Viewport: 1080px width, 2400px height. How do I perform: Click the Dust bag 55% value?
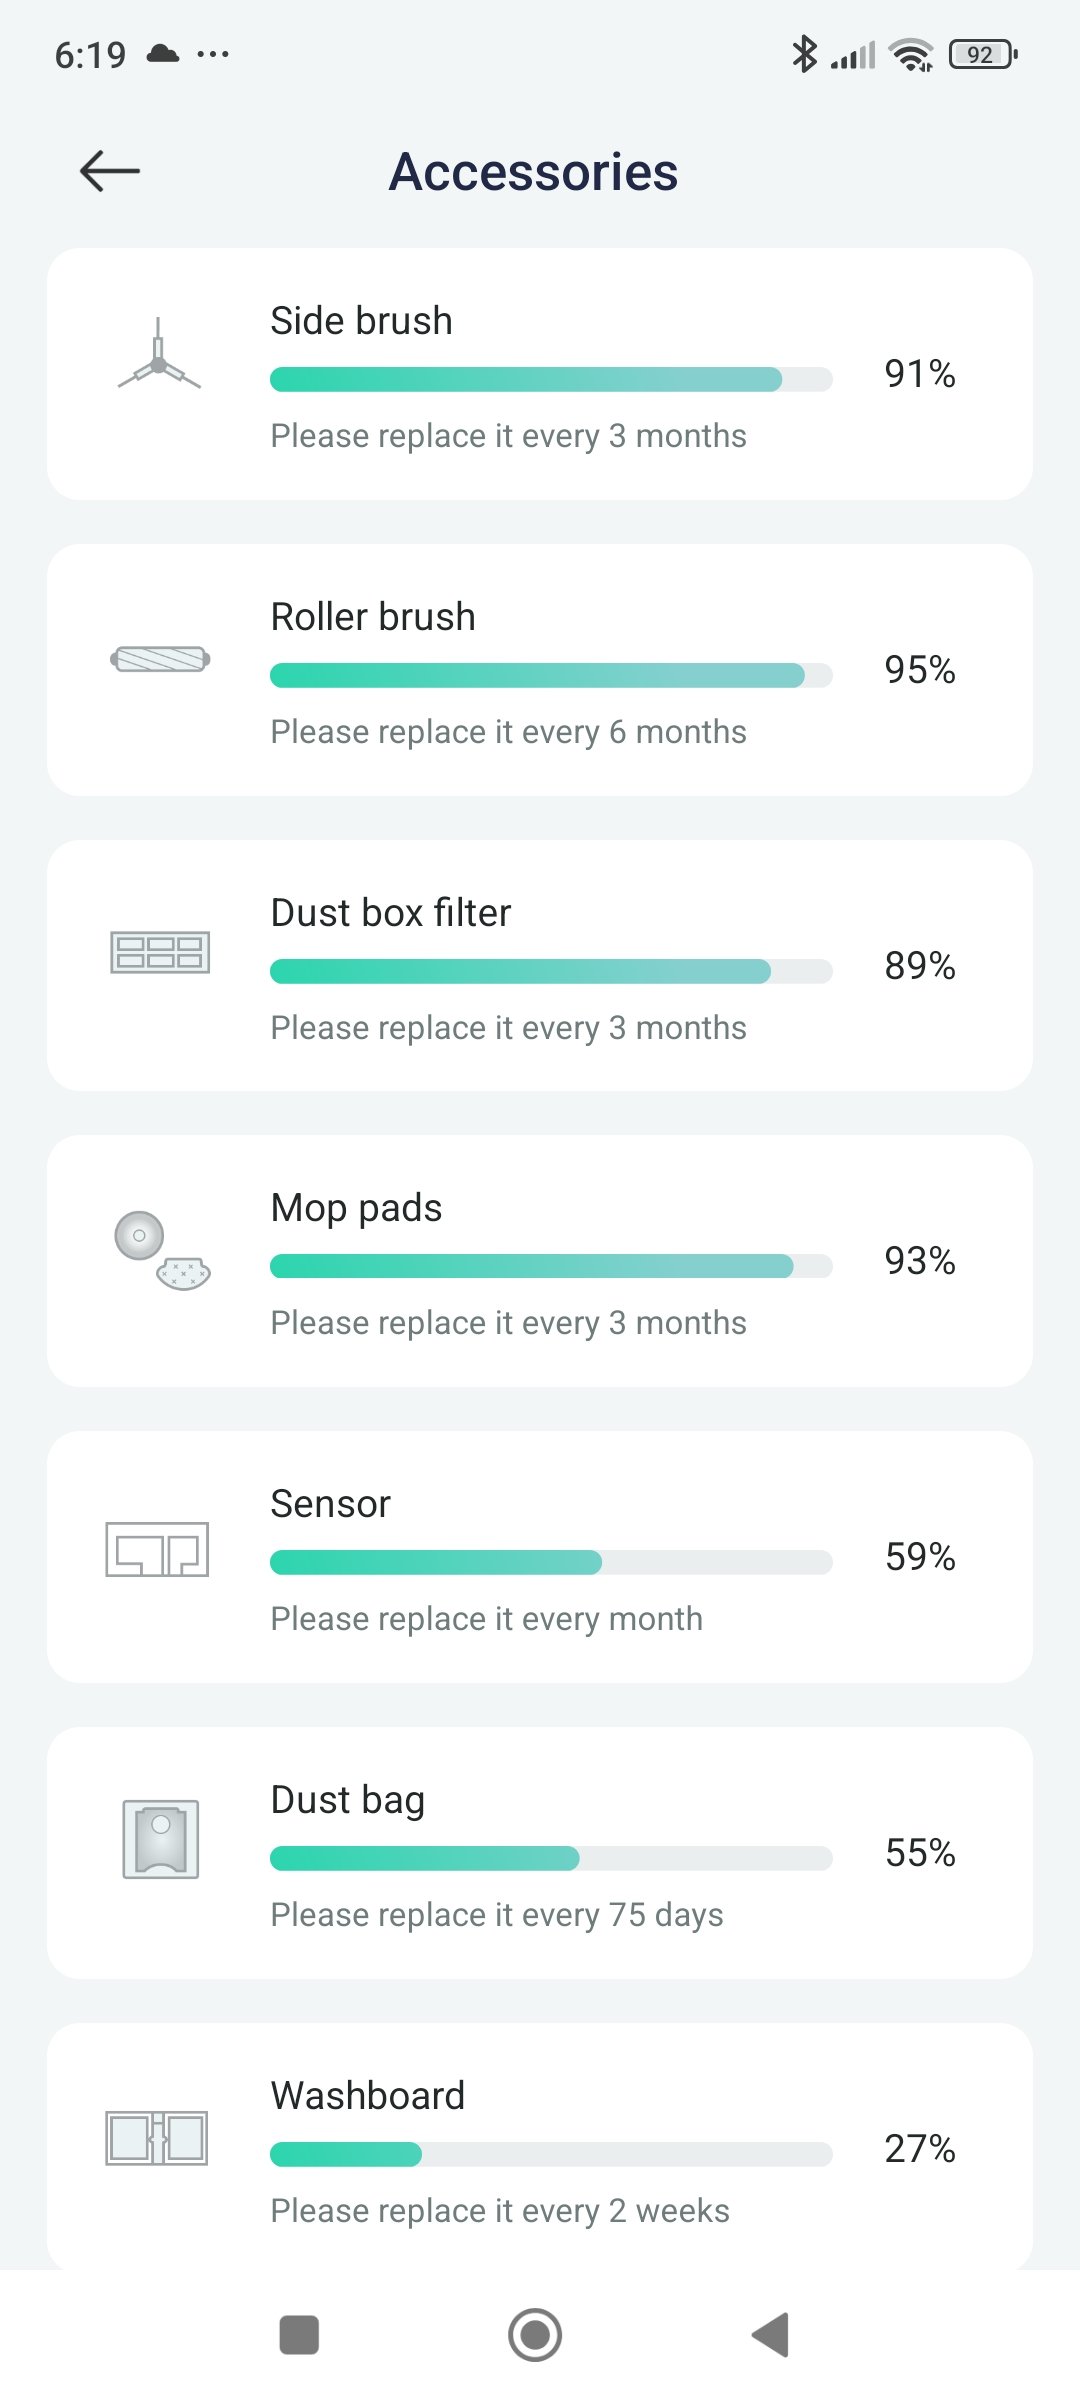[920, 1853]
